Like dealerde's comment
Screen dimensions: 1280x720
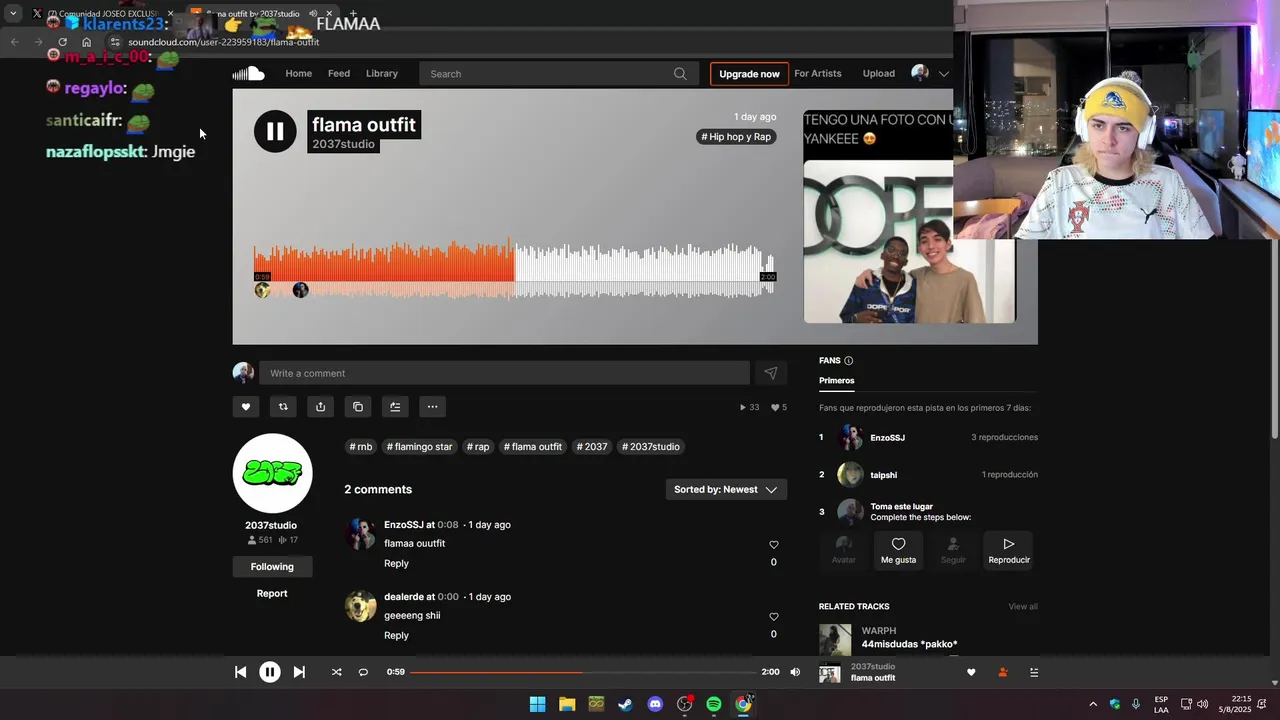click(773, 617)
